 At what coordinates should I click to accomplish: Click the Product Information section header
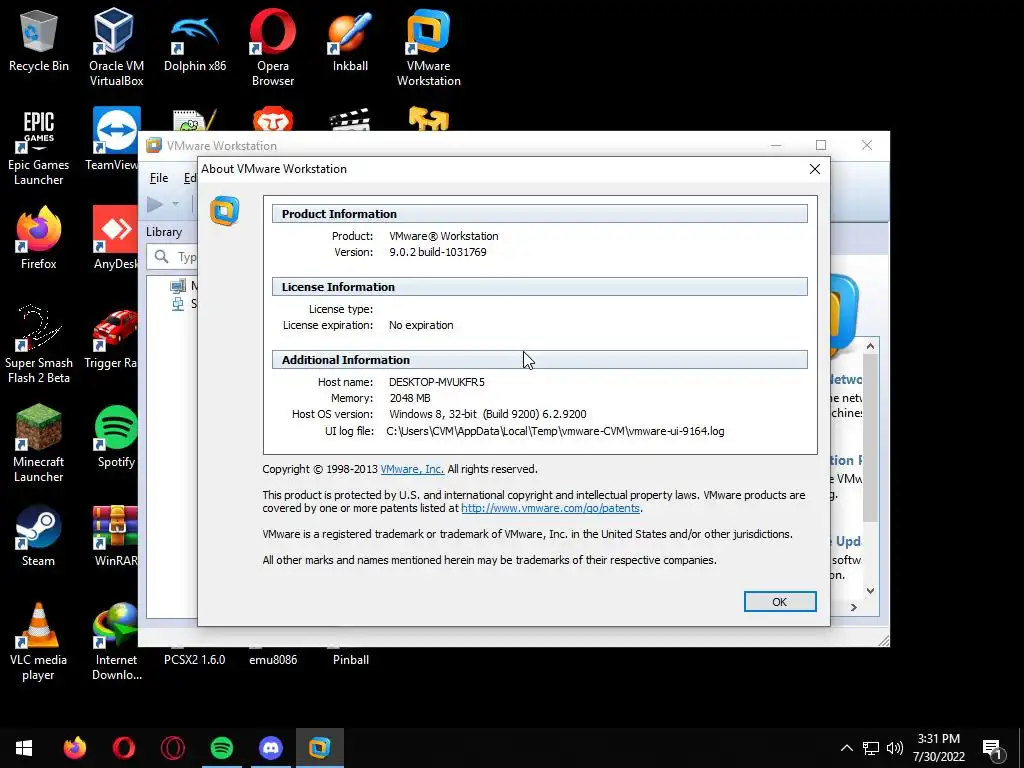coord(539,214)
